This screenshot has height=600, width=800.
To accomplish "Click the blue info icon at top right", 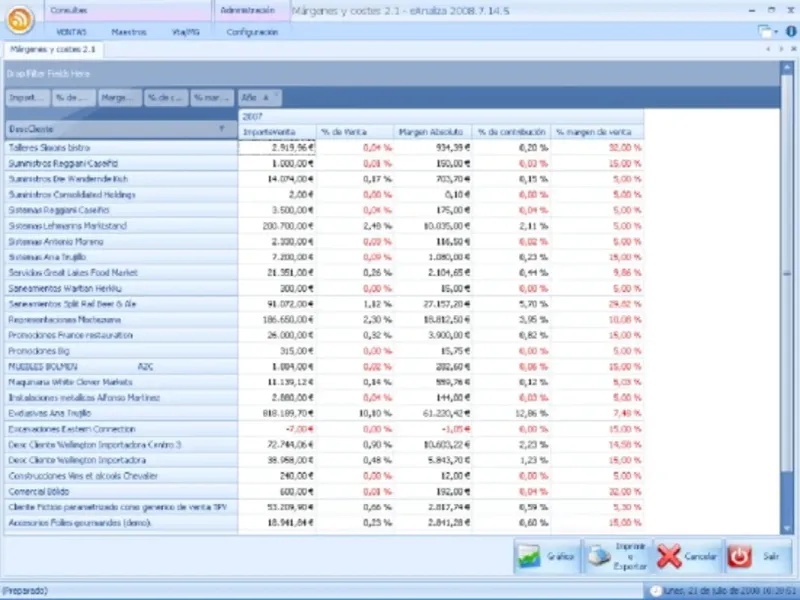I will click(791, 31).
